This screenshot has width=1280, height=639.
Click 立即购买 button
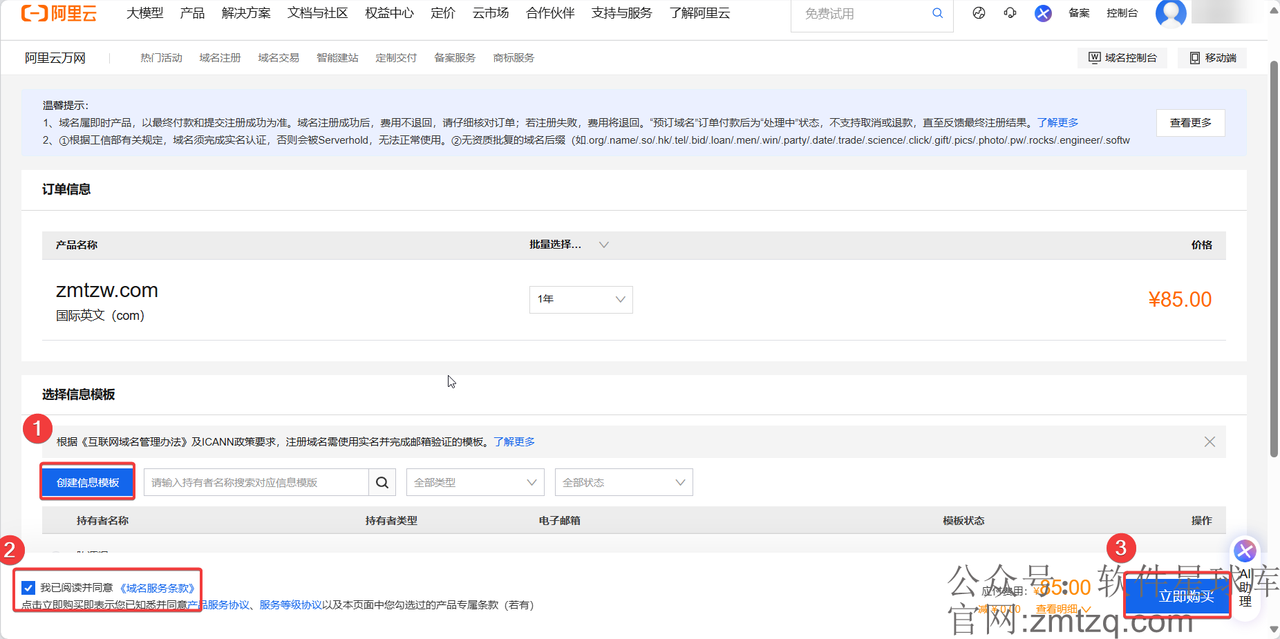(1177, 596)
